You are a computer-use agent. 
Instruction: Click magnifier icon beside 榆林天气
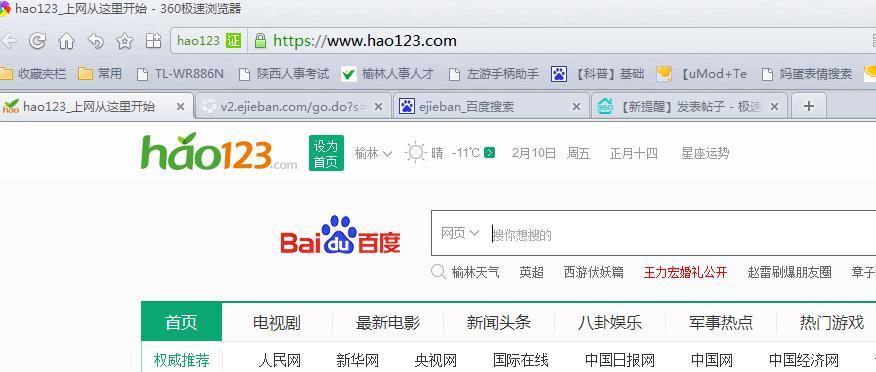click(439, 272)
